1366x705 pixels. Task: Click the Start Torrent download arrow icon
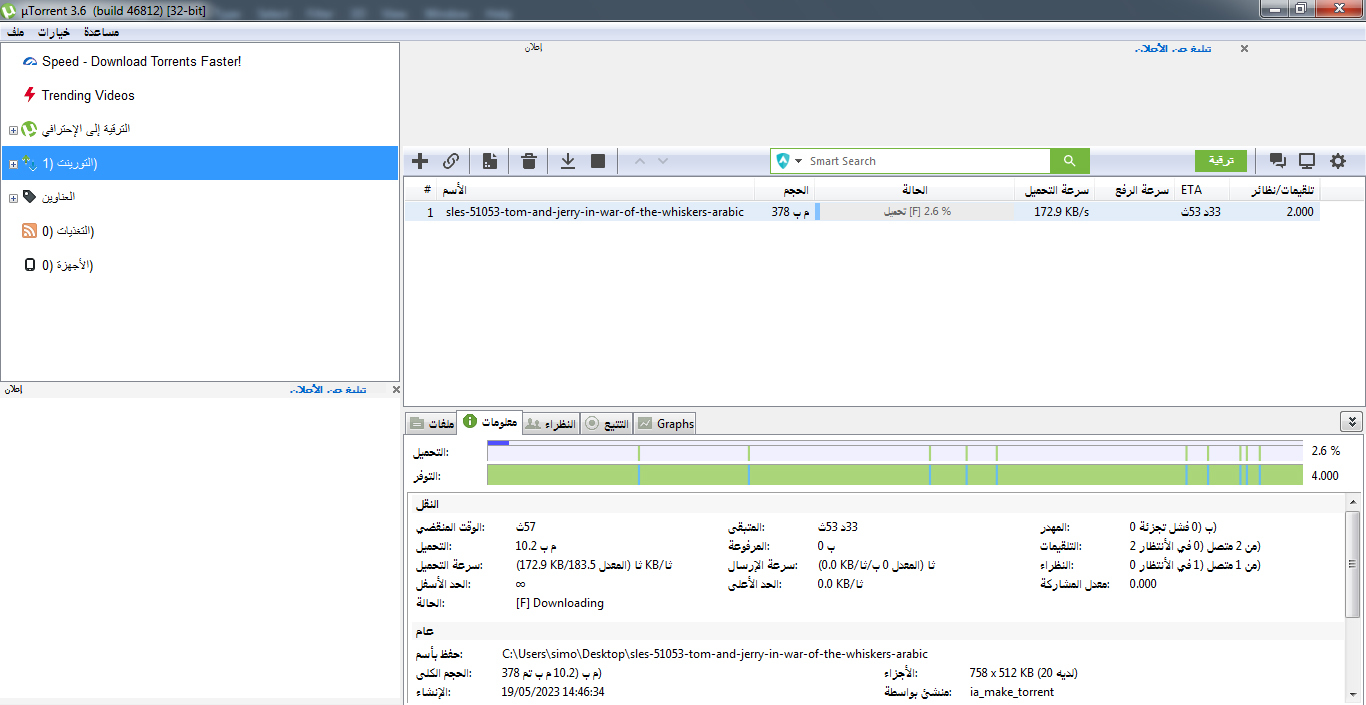[567, 161]
